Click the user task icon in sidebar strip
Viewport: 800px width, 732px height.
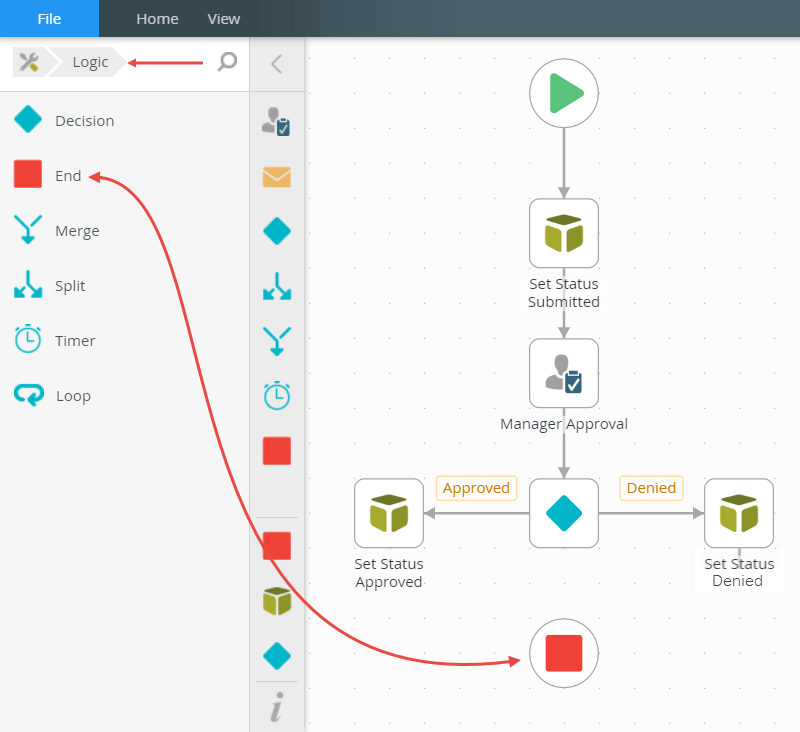276,121
